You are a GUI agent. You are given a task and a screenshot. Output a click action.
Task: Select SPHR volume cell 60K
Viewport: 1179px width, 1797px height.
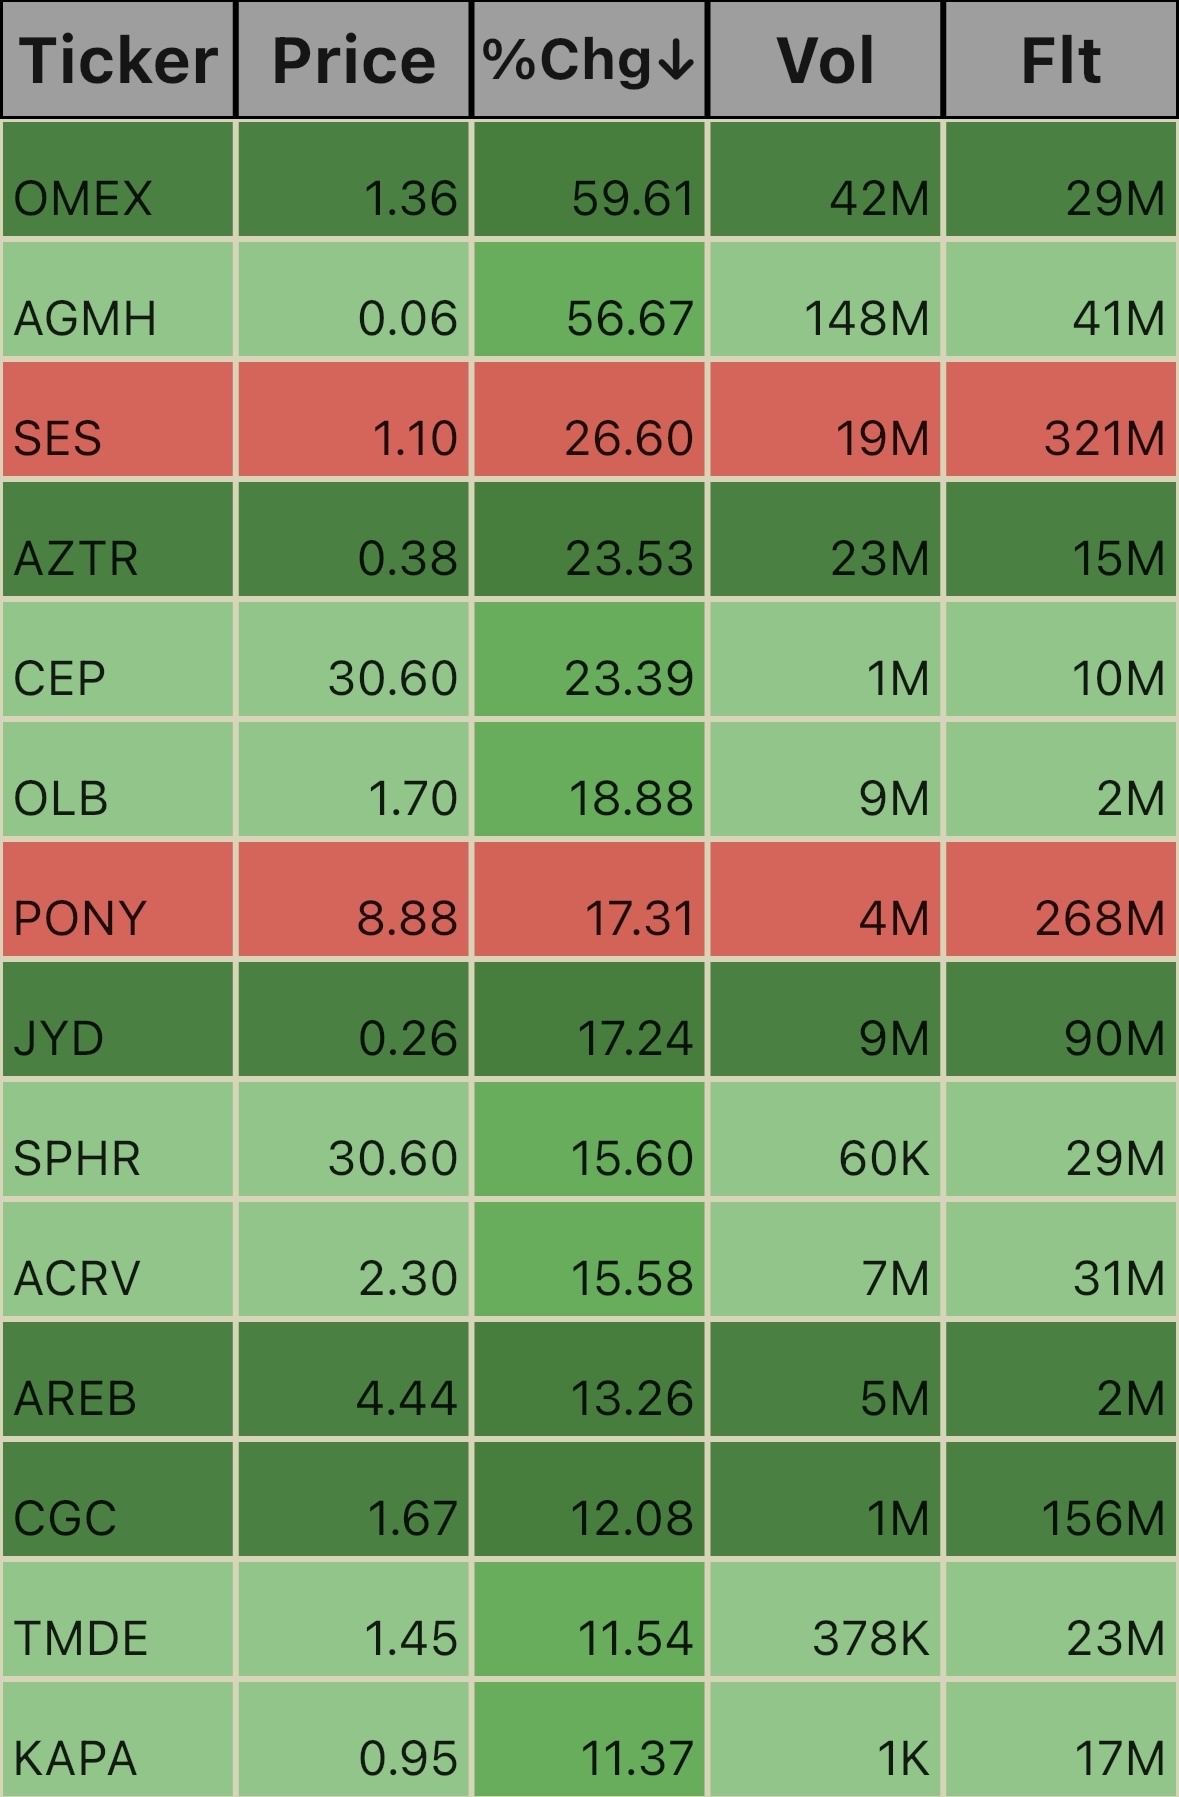pos(825,1139)
